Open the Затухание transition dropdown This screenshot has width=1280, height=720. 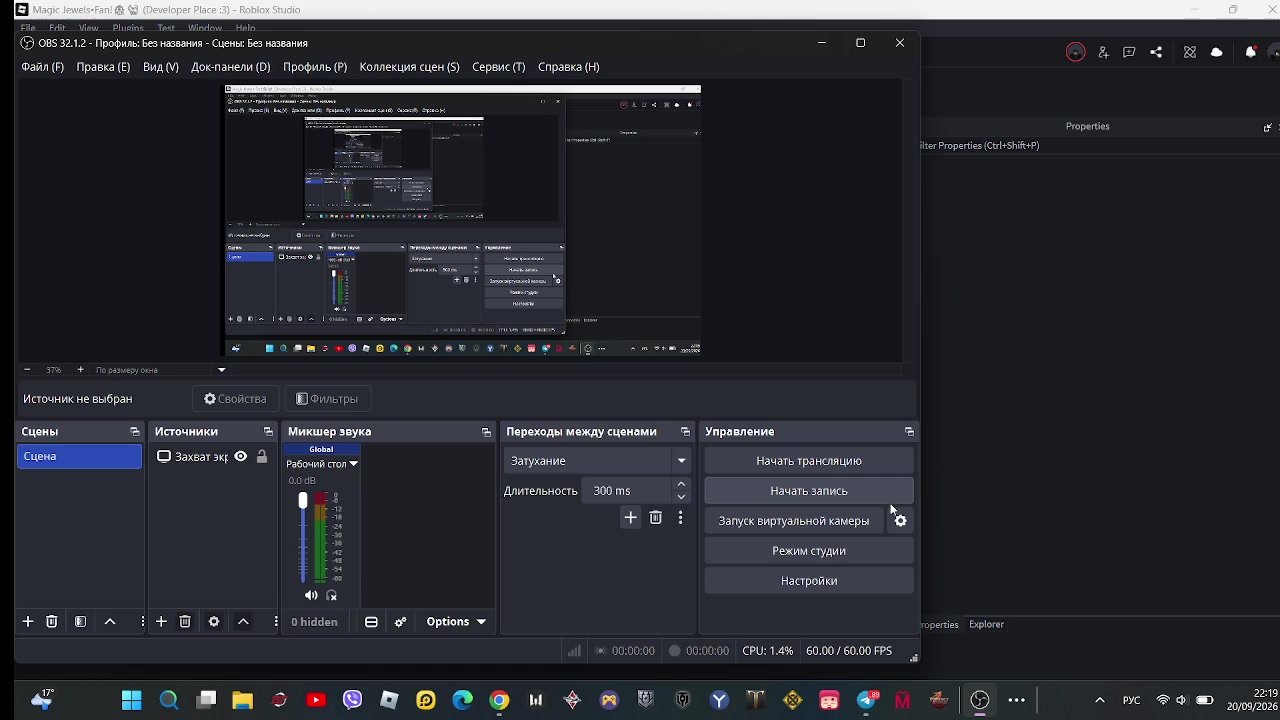(x=597, y=461)
